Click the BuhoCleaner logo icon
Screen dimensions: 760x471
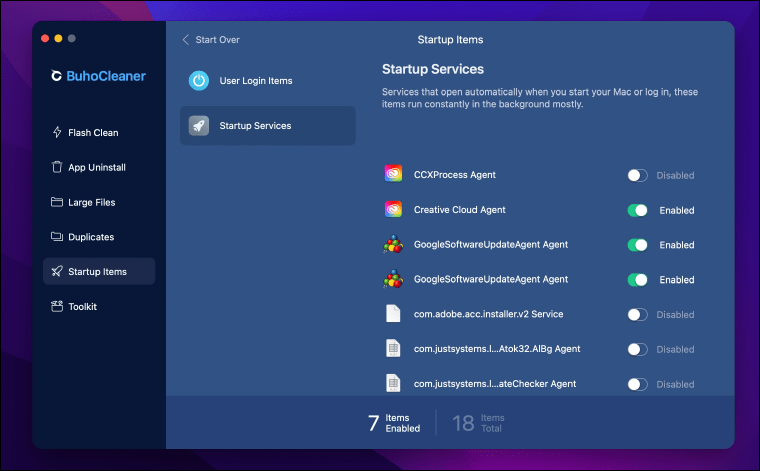[56, 76]
